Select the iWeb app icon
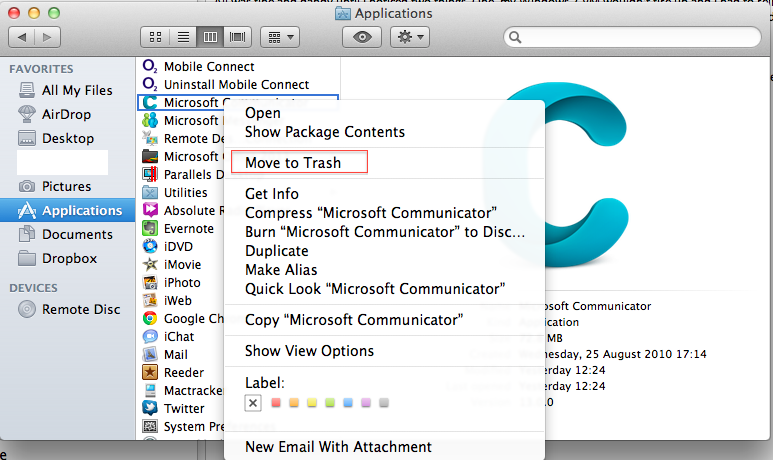The height and width of the screenshot is (460, 773). (150, 300)
